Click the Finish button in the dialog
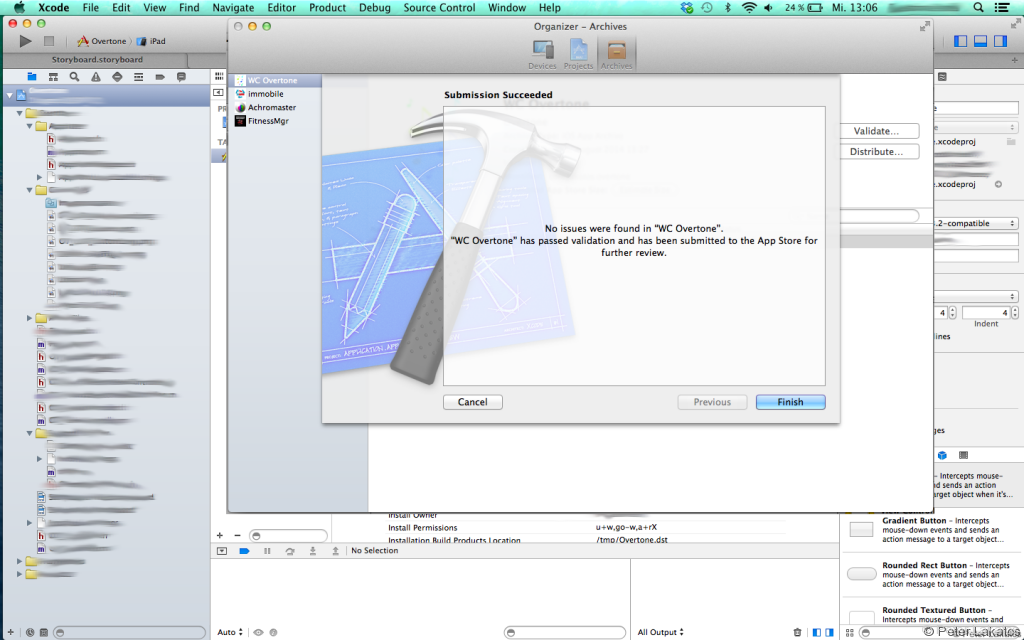 click(790, 402)
